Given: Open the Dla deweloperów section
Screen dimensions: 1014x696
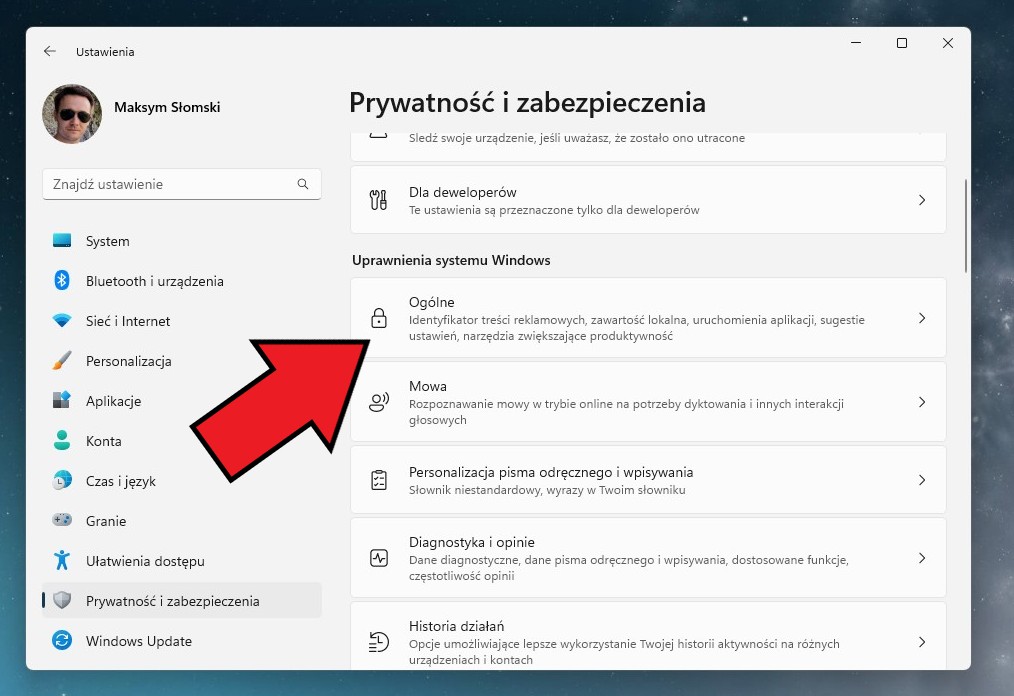Looking at the screenshot, I should (x=647, y=199).
